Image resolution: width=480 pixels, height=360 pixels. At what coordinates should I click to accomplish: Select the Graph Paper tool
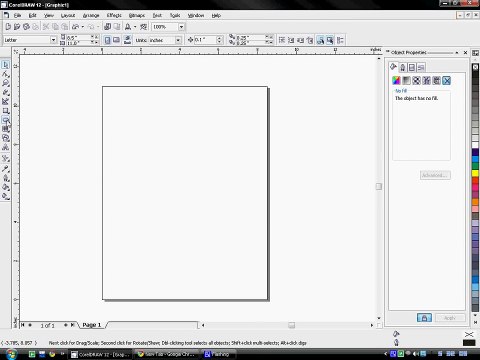pos(5,129)
